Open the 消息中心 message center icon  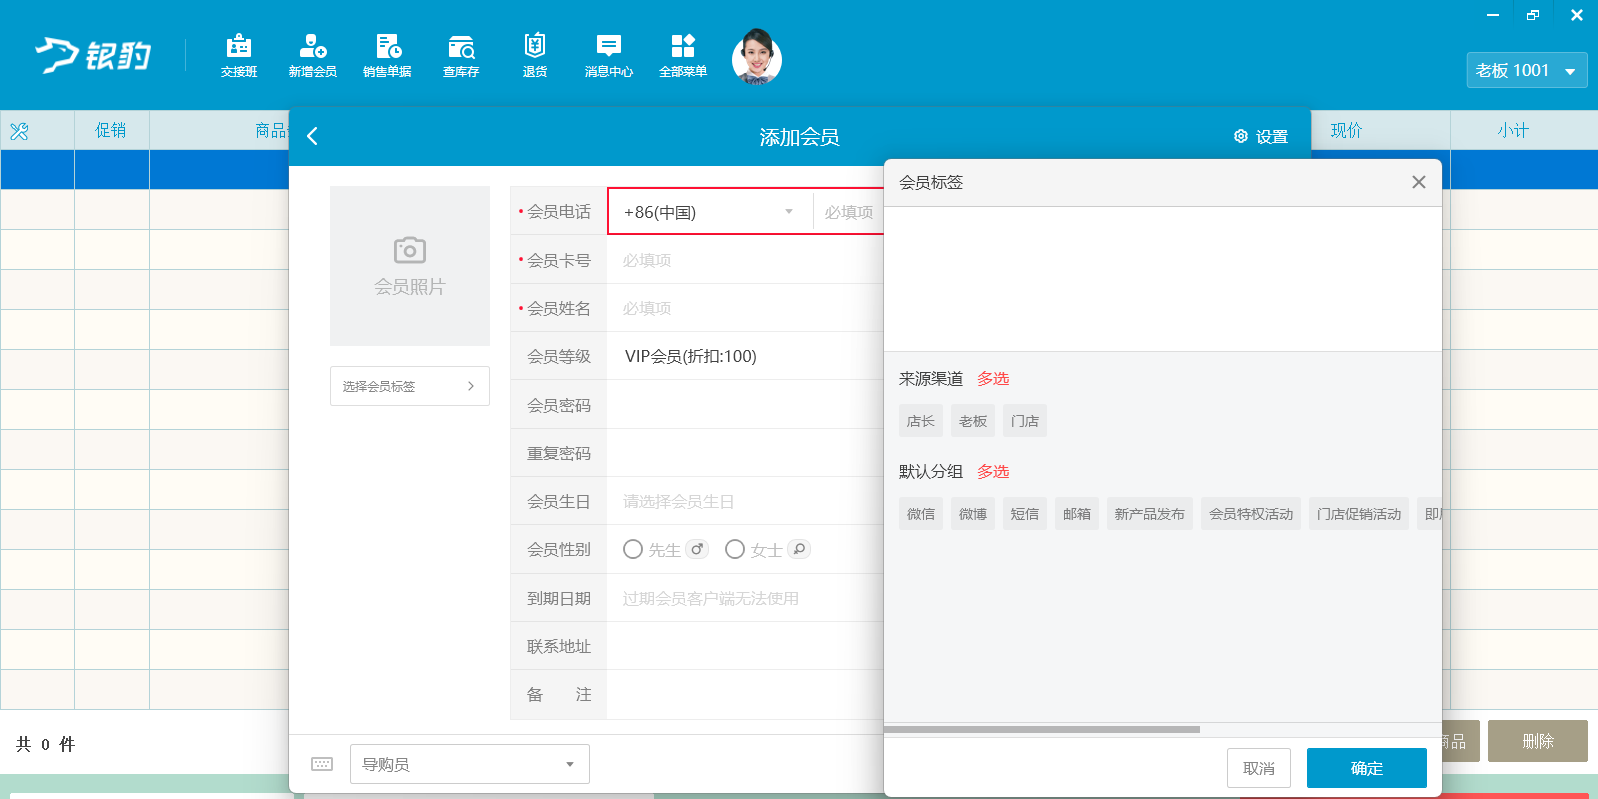pyautogui.click(x=609, y=56)
